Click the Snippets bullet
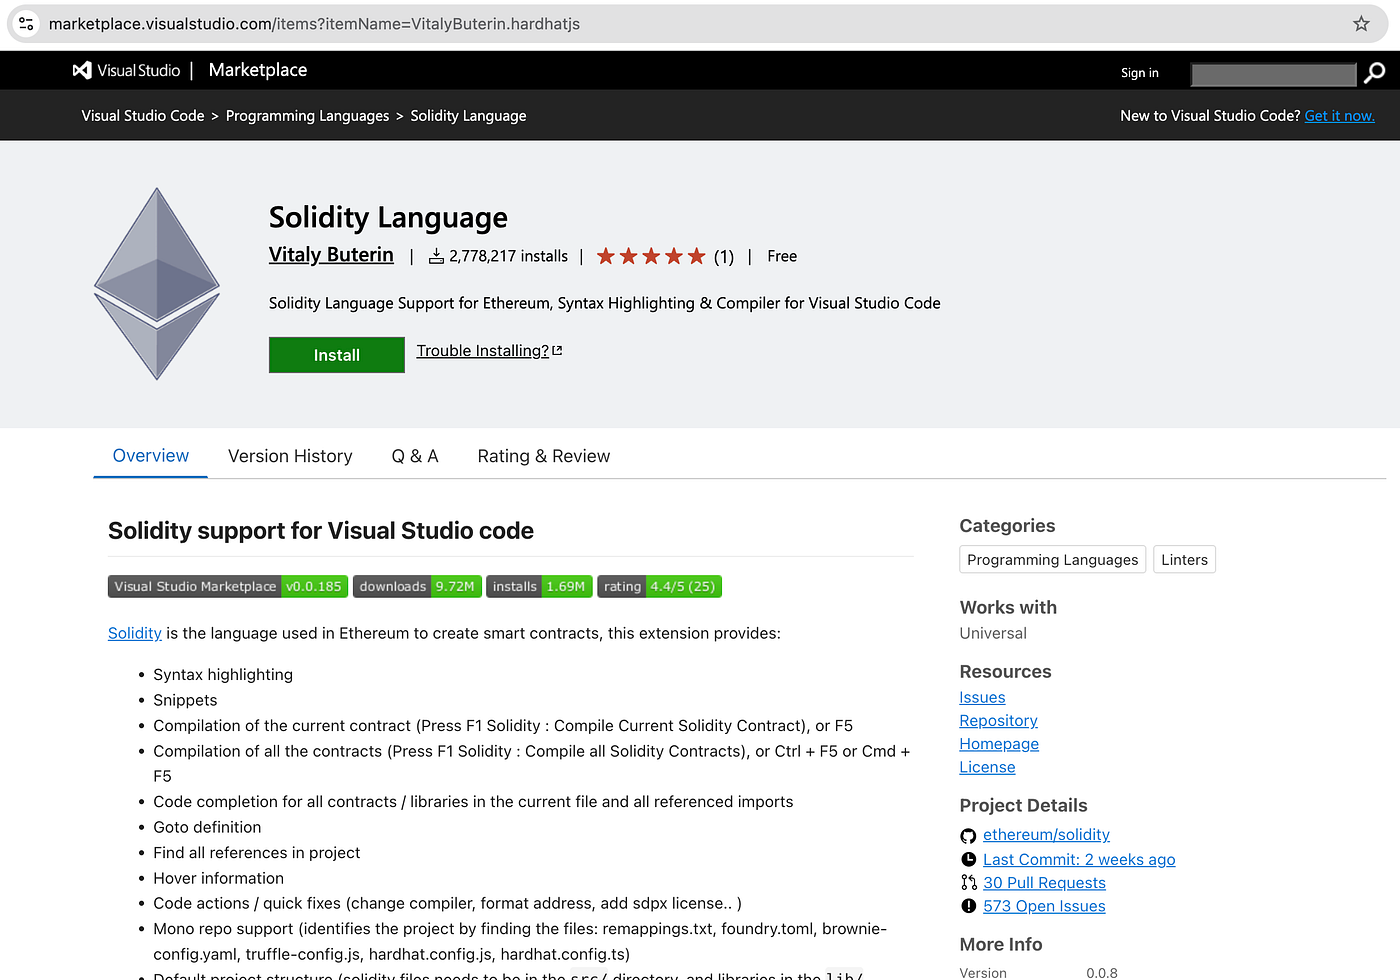Image resolution: width=1400 pixels, height=980 pixels. (185, 701)
